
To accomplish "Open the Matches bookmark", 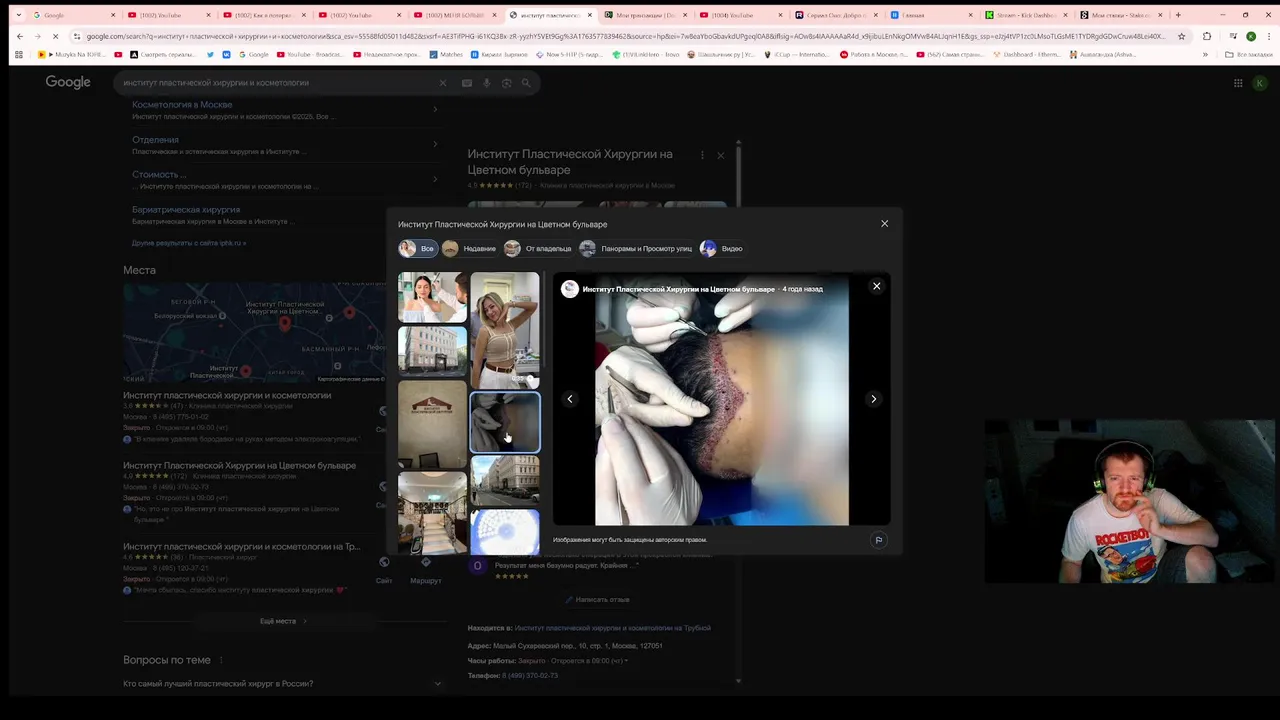I will point(445,54).
